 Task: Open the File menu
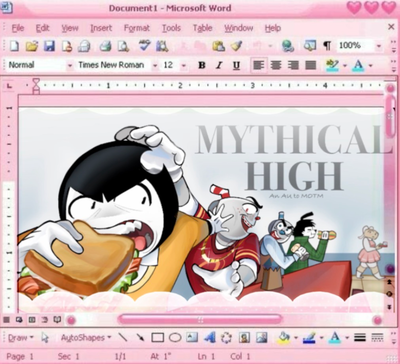[x=18, y=28]
